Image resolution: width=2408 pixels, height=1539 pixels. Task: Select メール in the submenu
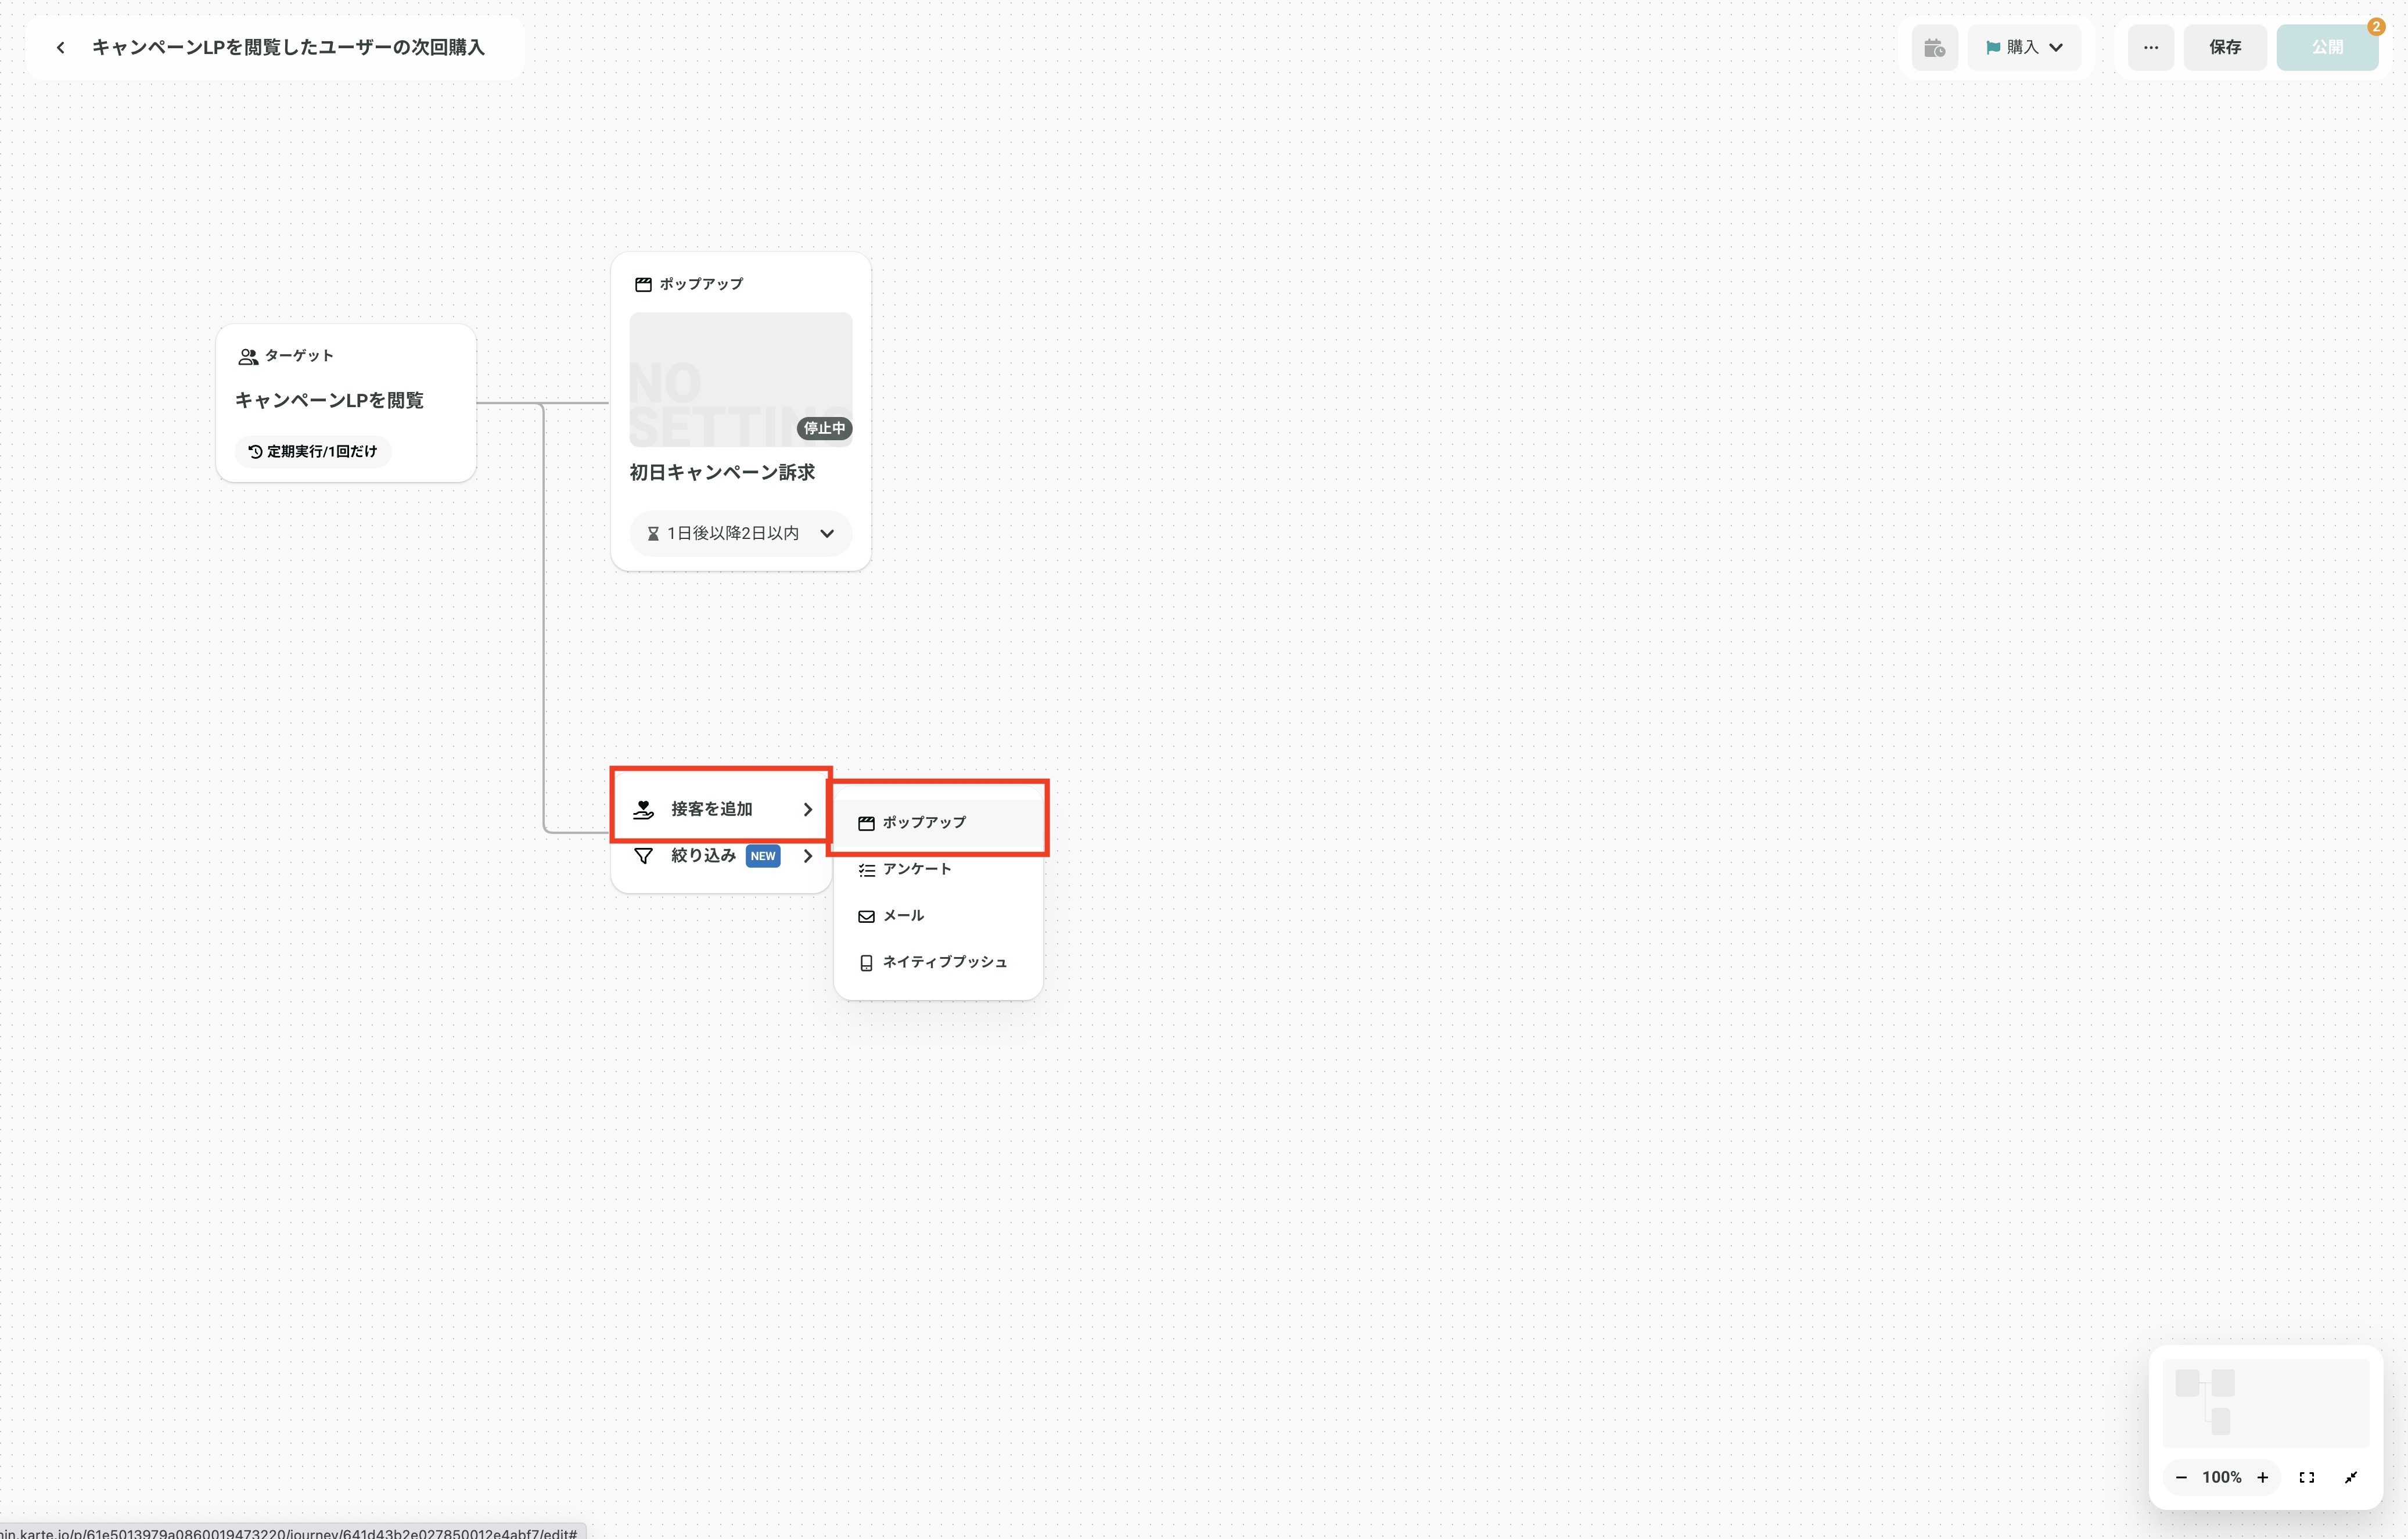coord(938,915)
